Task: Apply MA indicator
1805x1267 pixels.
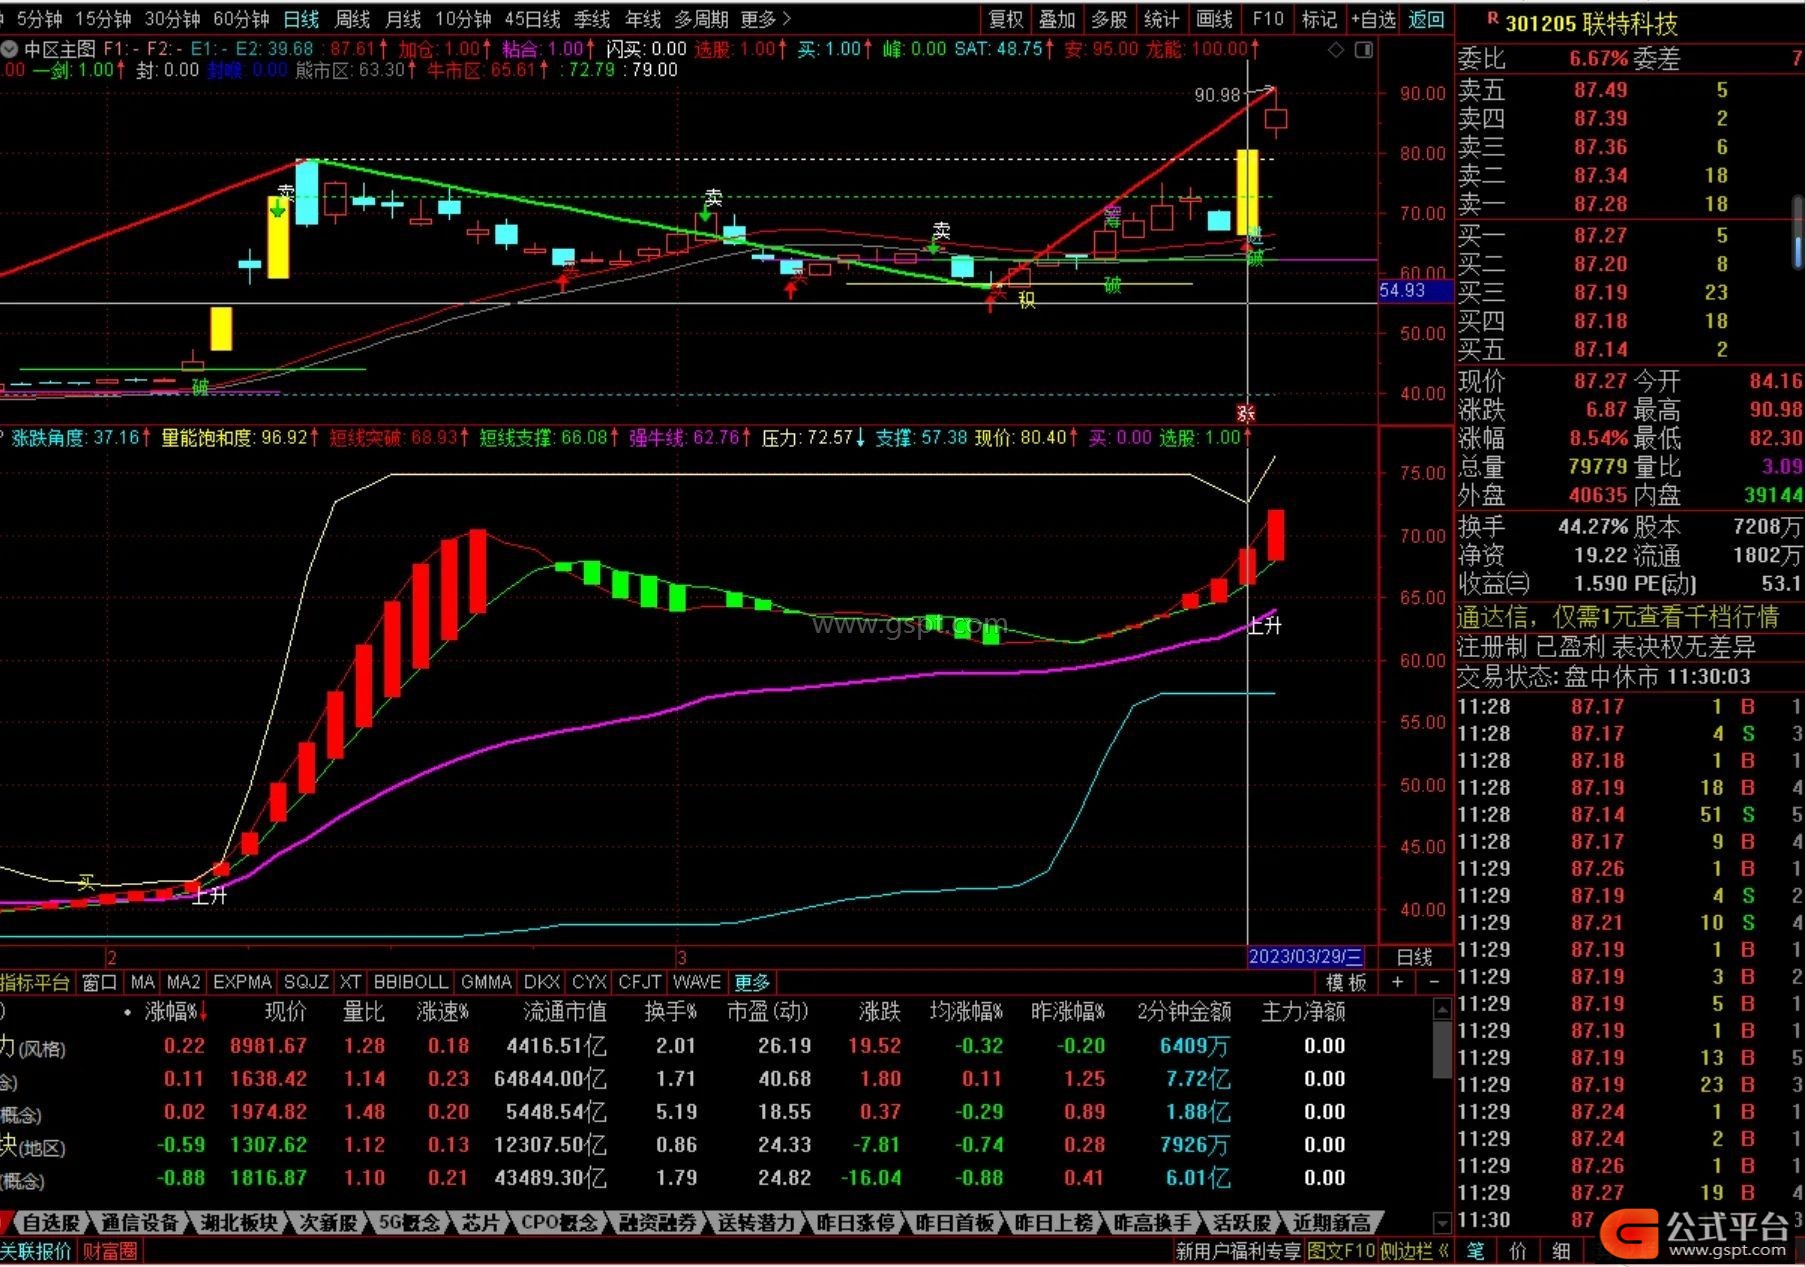Action: click(x=143, y=982)
